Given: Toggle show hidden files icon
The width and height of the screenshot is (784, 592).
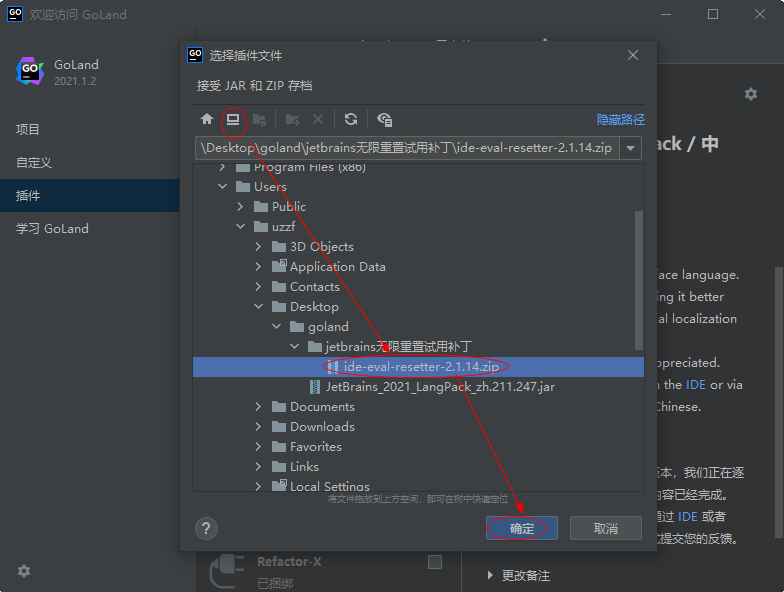Looking at the screenshot, I should 385,119.
